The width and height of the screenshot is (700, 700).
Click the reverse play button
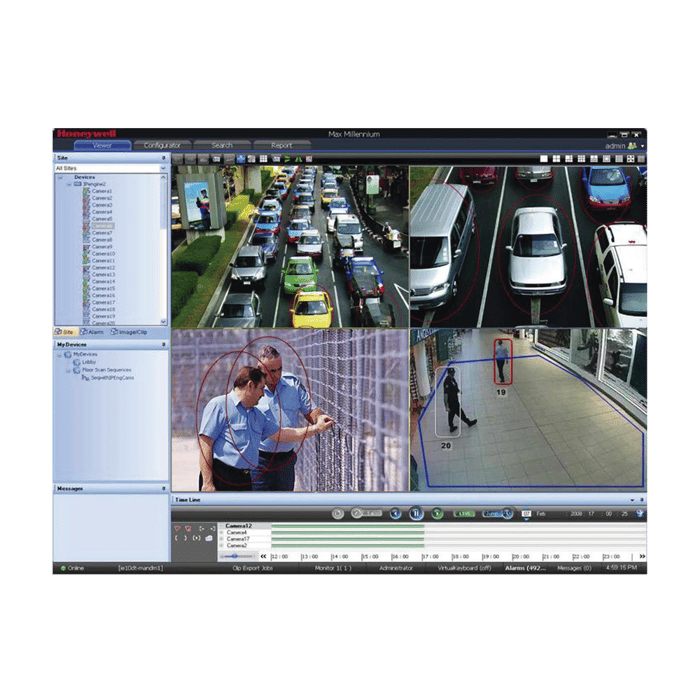coord(395,514)
